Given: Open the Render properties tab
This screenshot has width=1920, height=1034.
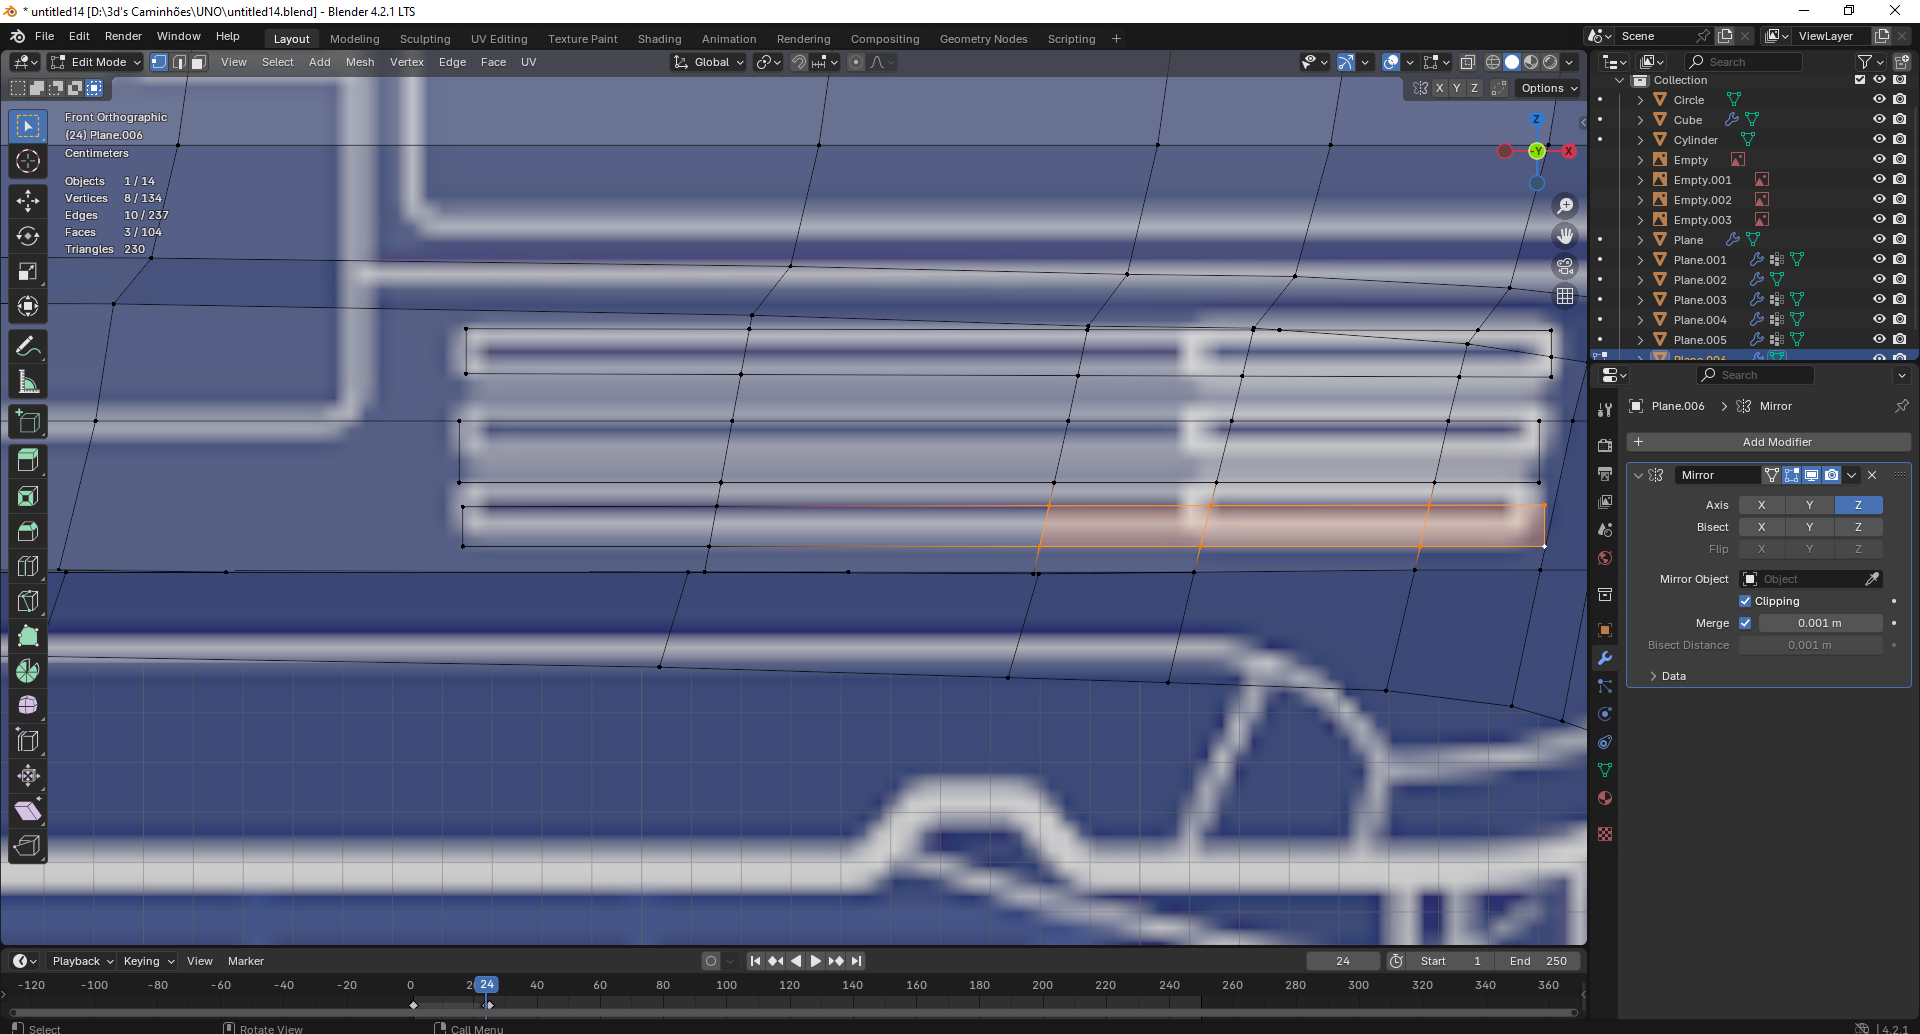Looking at the screenshot, I should point(1605,446).
